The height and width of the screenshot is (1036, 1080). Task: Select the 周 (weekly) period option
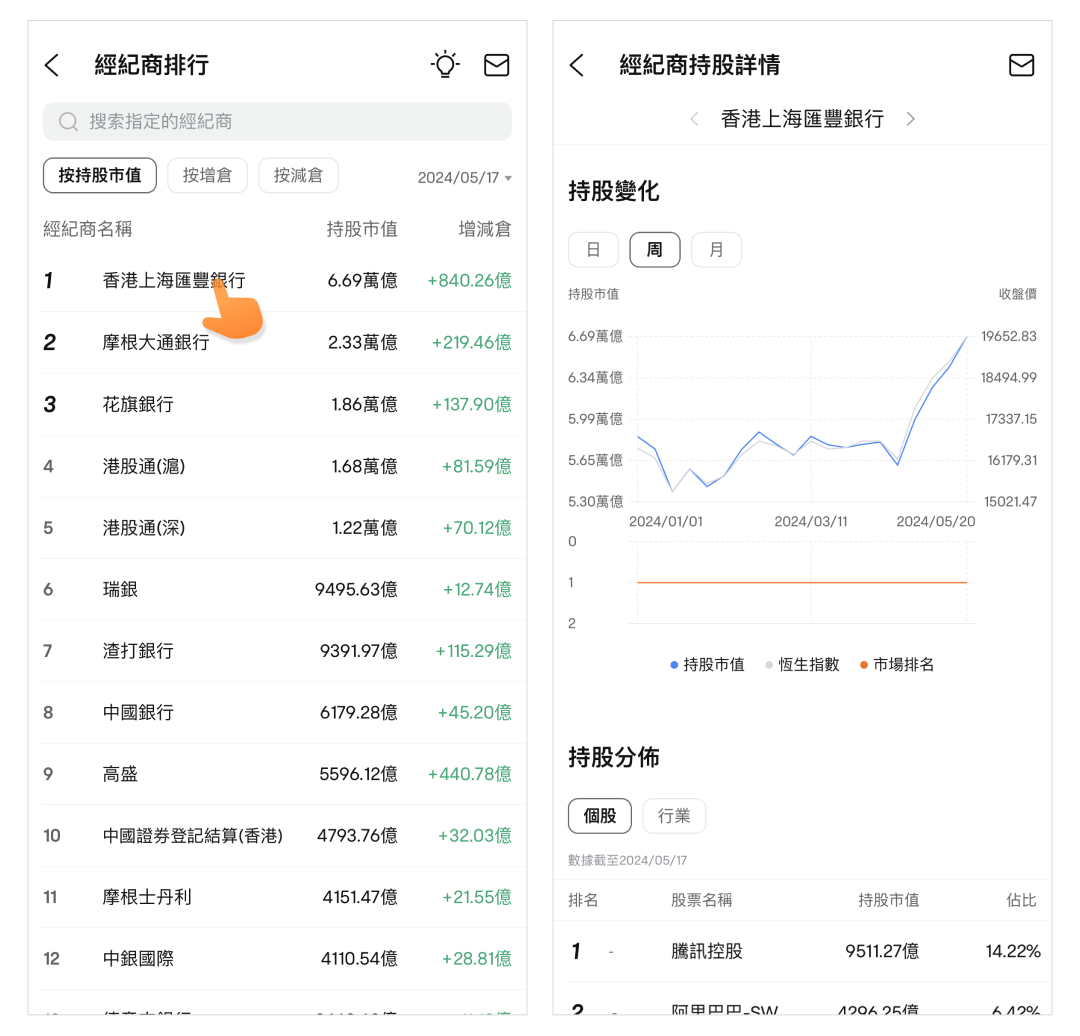[655, 250]
